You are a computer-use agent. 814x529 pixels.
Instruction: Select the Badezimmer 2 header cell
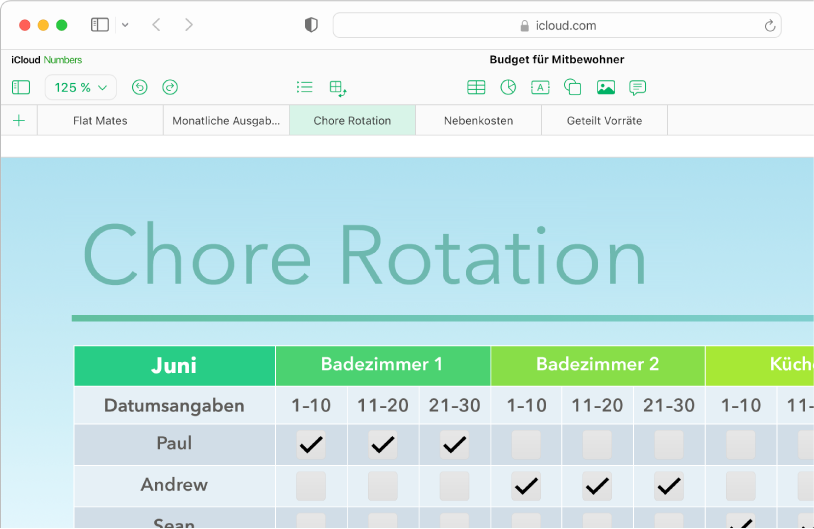[x=598, y=365]
